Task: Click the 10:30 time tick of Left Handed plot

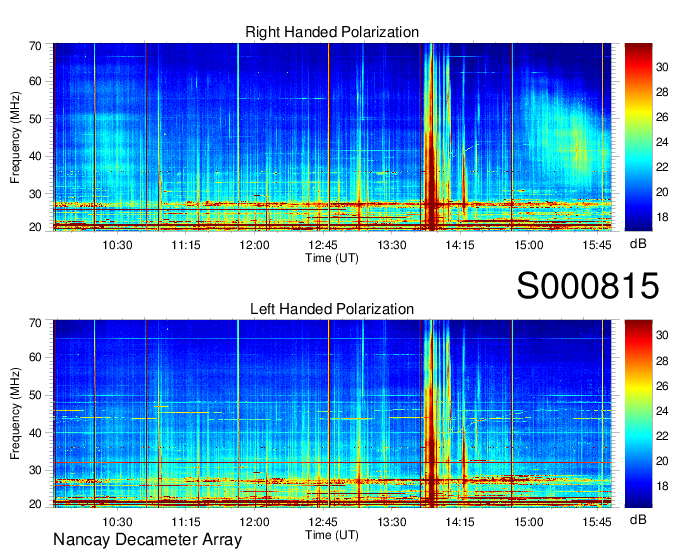Action: (x=117, y=522)
